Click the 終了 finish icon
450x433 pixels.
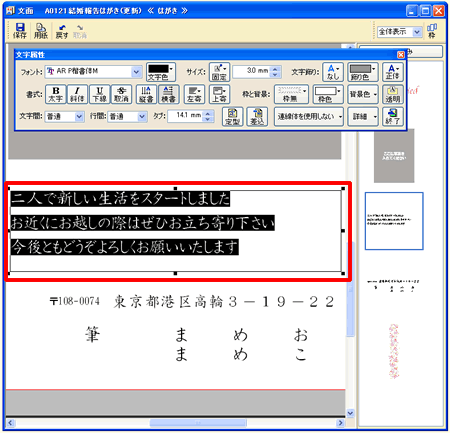pos(393,117)
